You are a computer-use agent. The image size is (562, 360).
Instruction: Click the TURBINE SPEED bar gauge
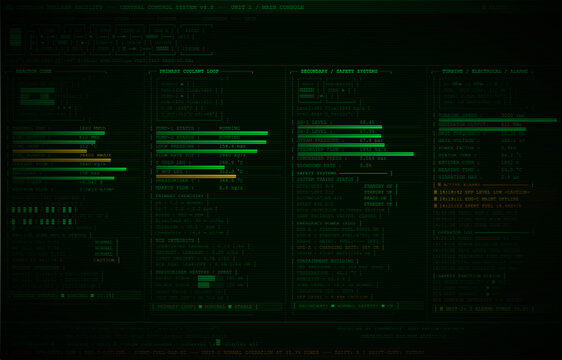498,120
